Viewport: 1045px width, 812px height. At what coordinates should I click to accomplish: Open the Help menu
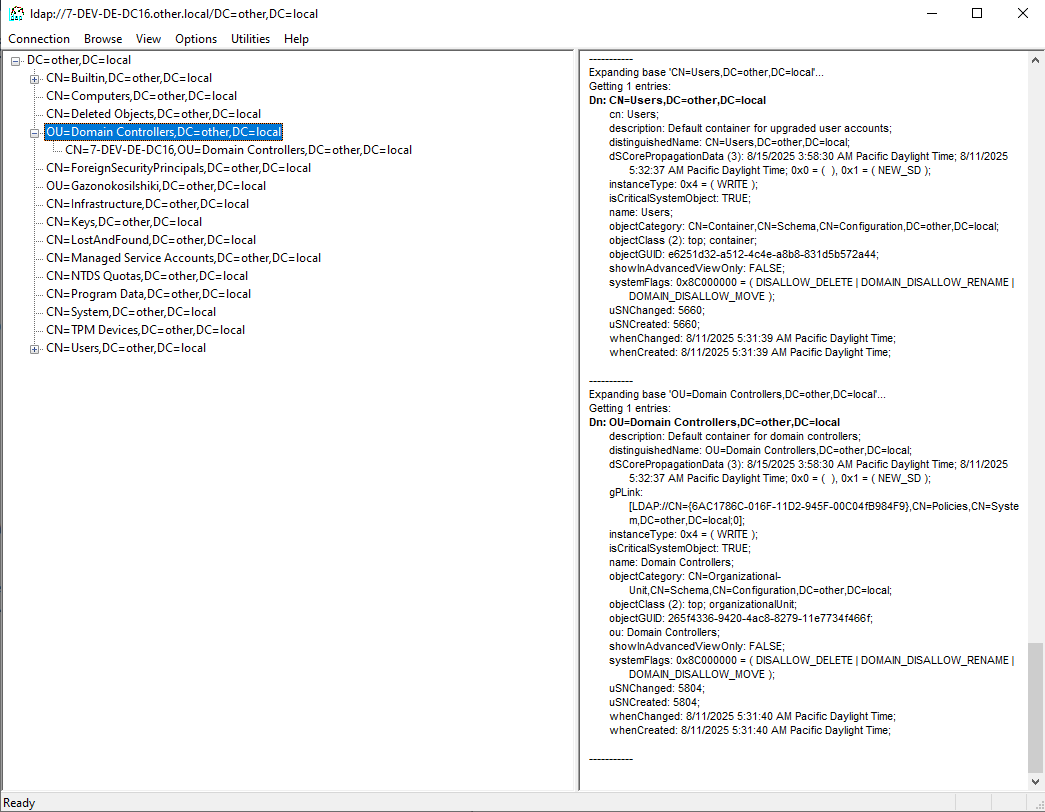pos(296,39)
